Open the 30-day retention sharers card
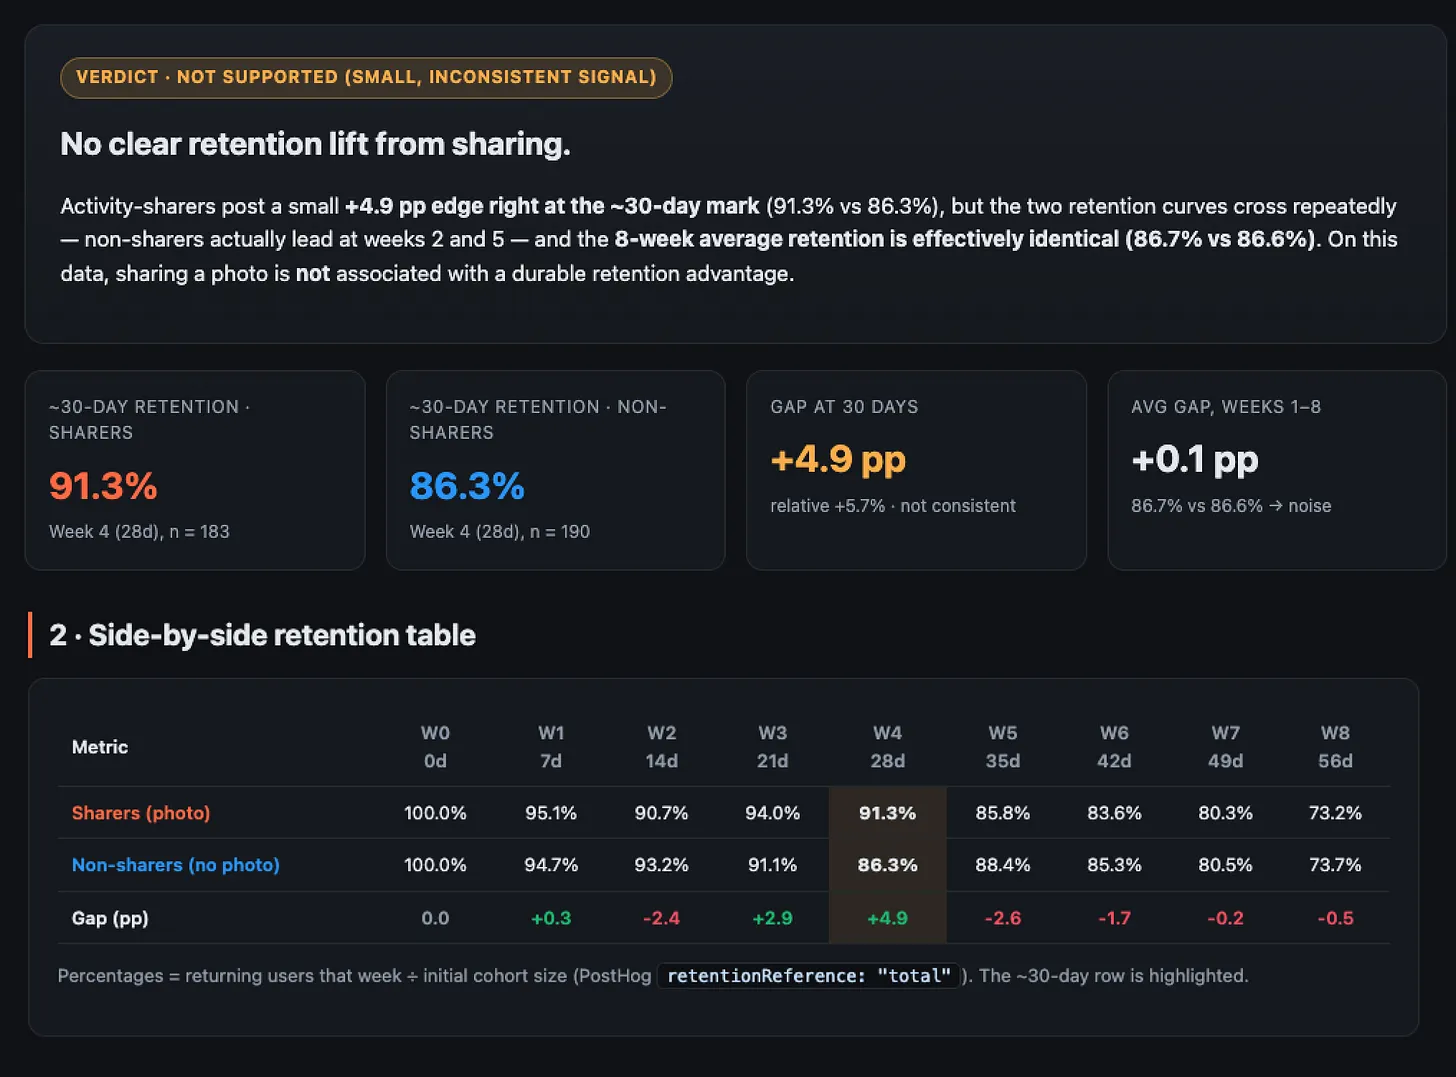 pos(195,470)
